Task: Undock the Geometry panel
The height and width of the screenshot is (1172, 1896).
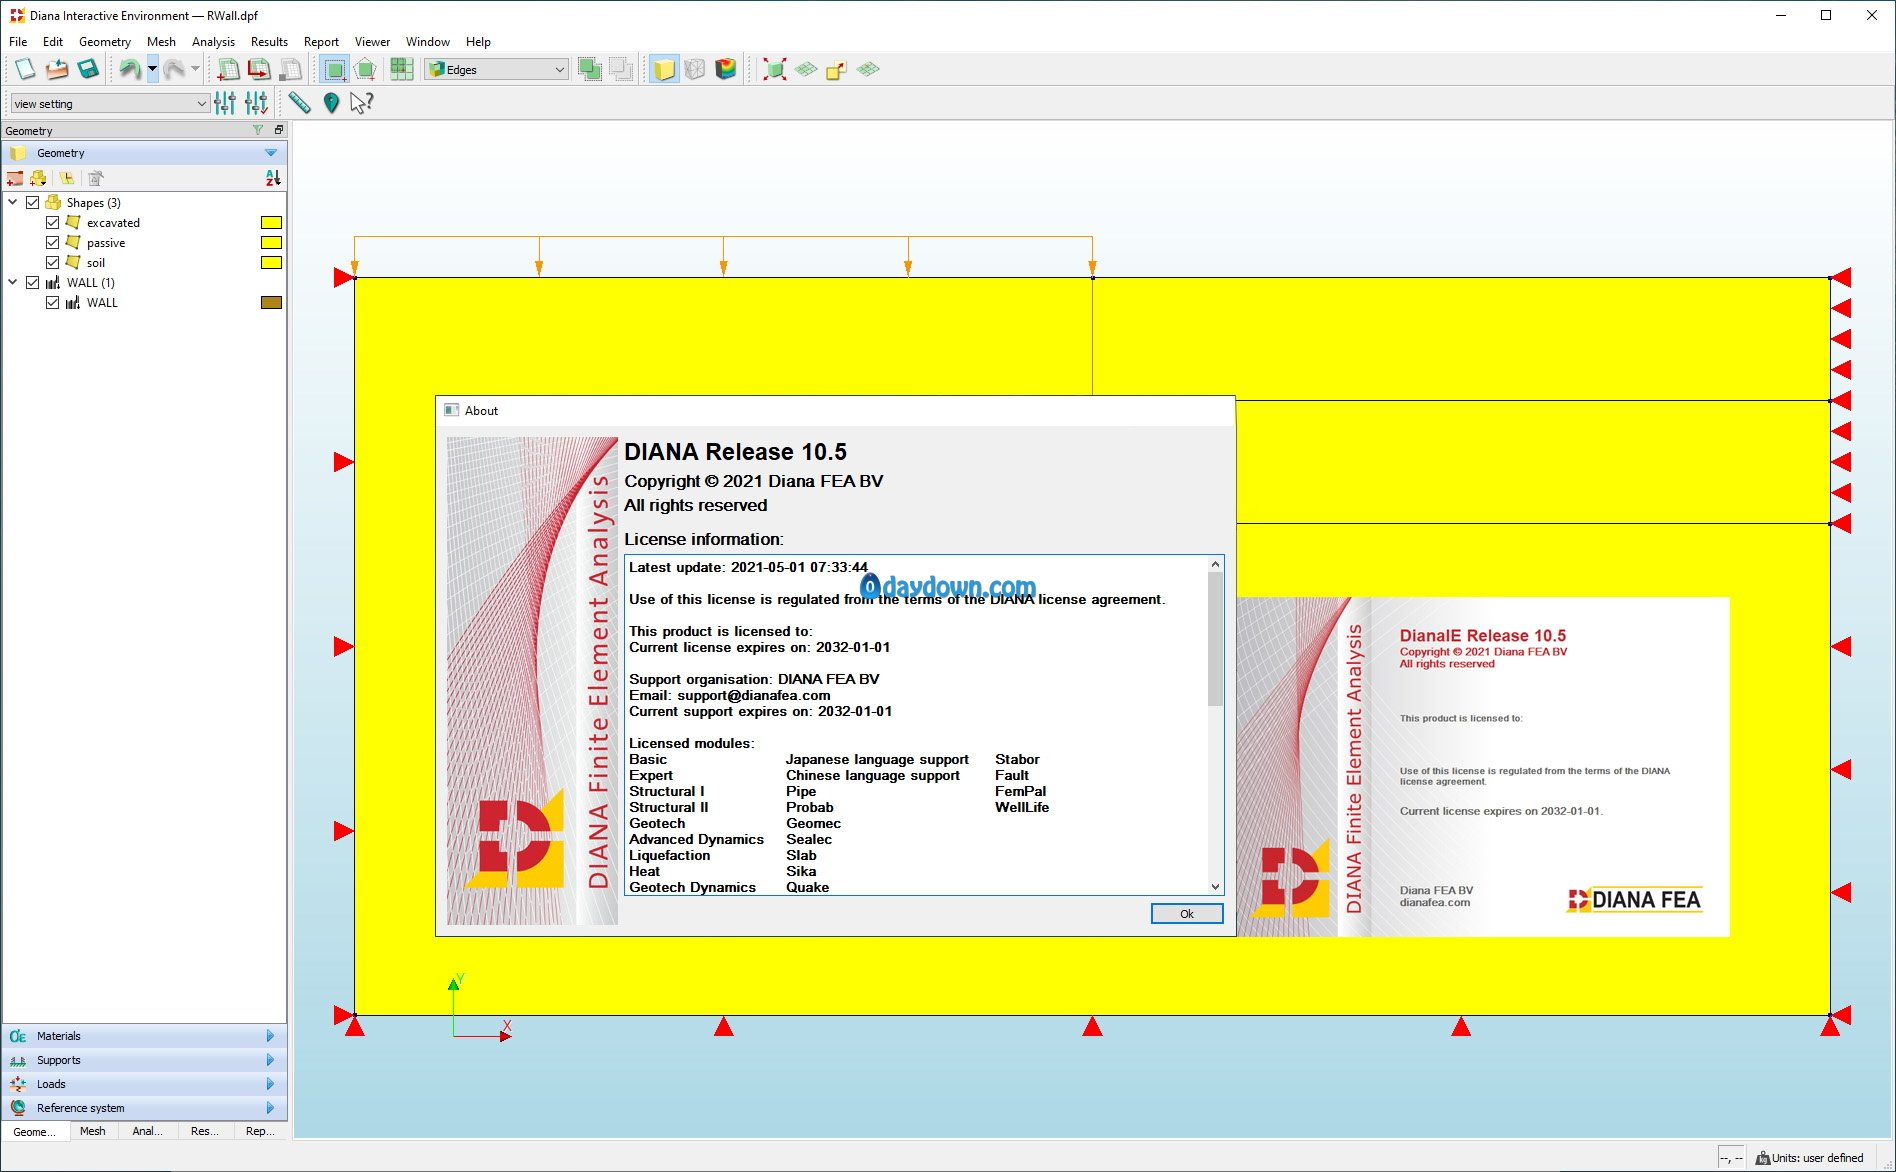Action: point(279,130)
